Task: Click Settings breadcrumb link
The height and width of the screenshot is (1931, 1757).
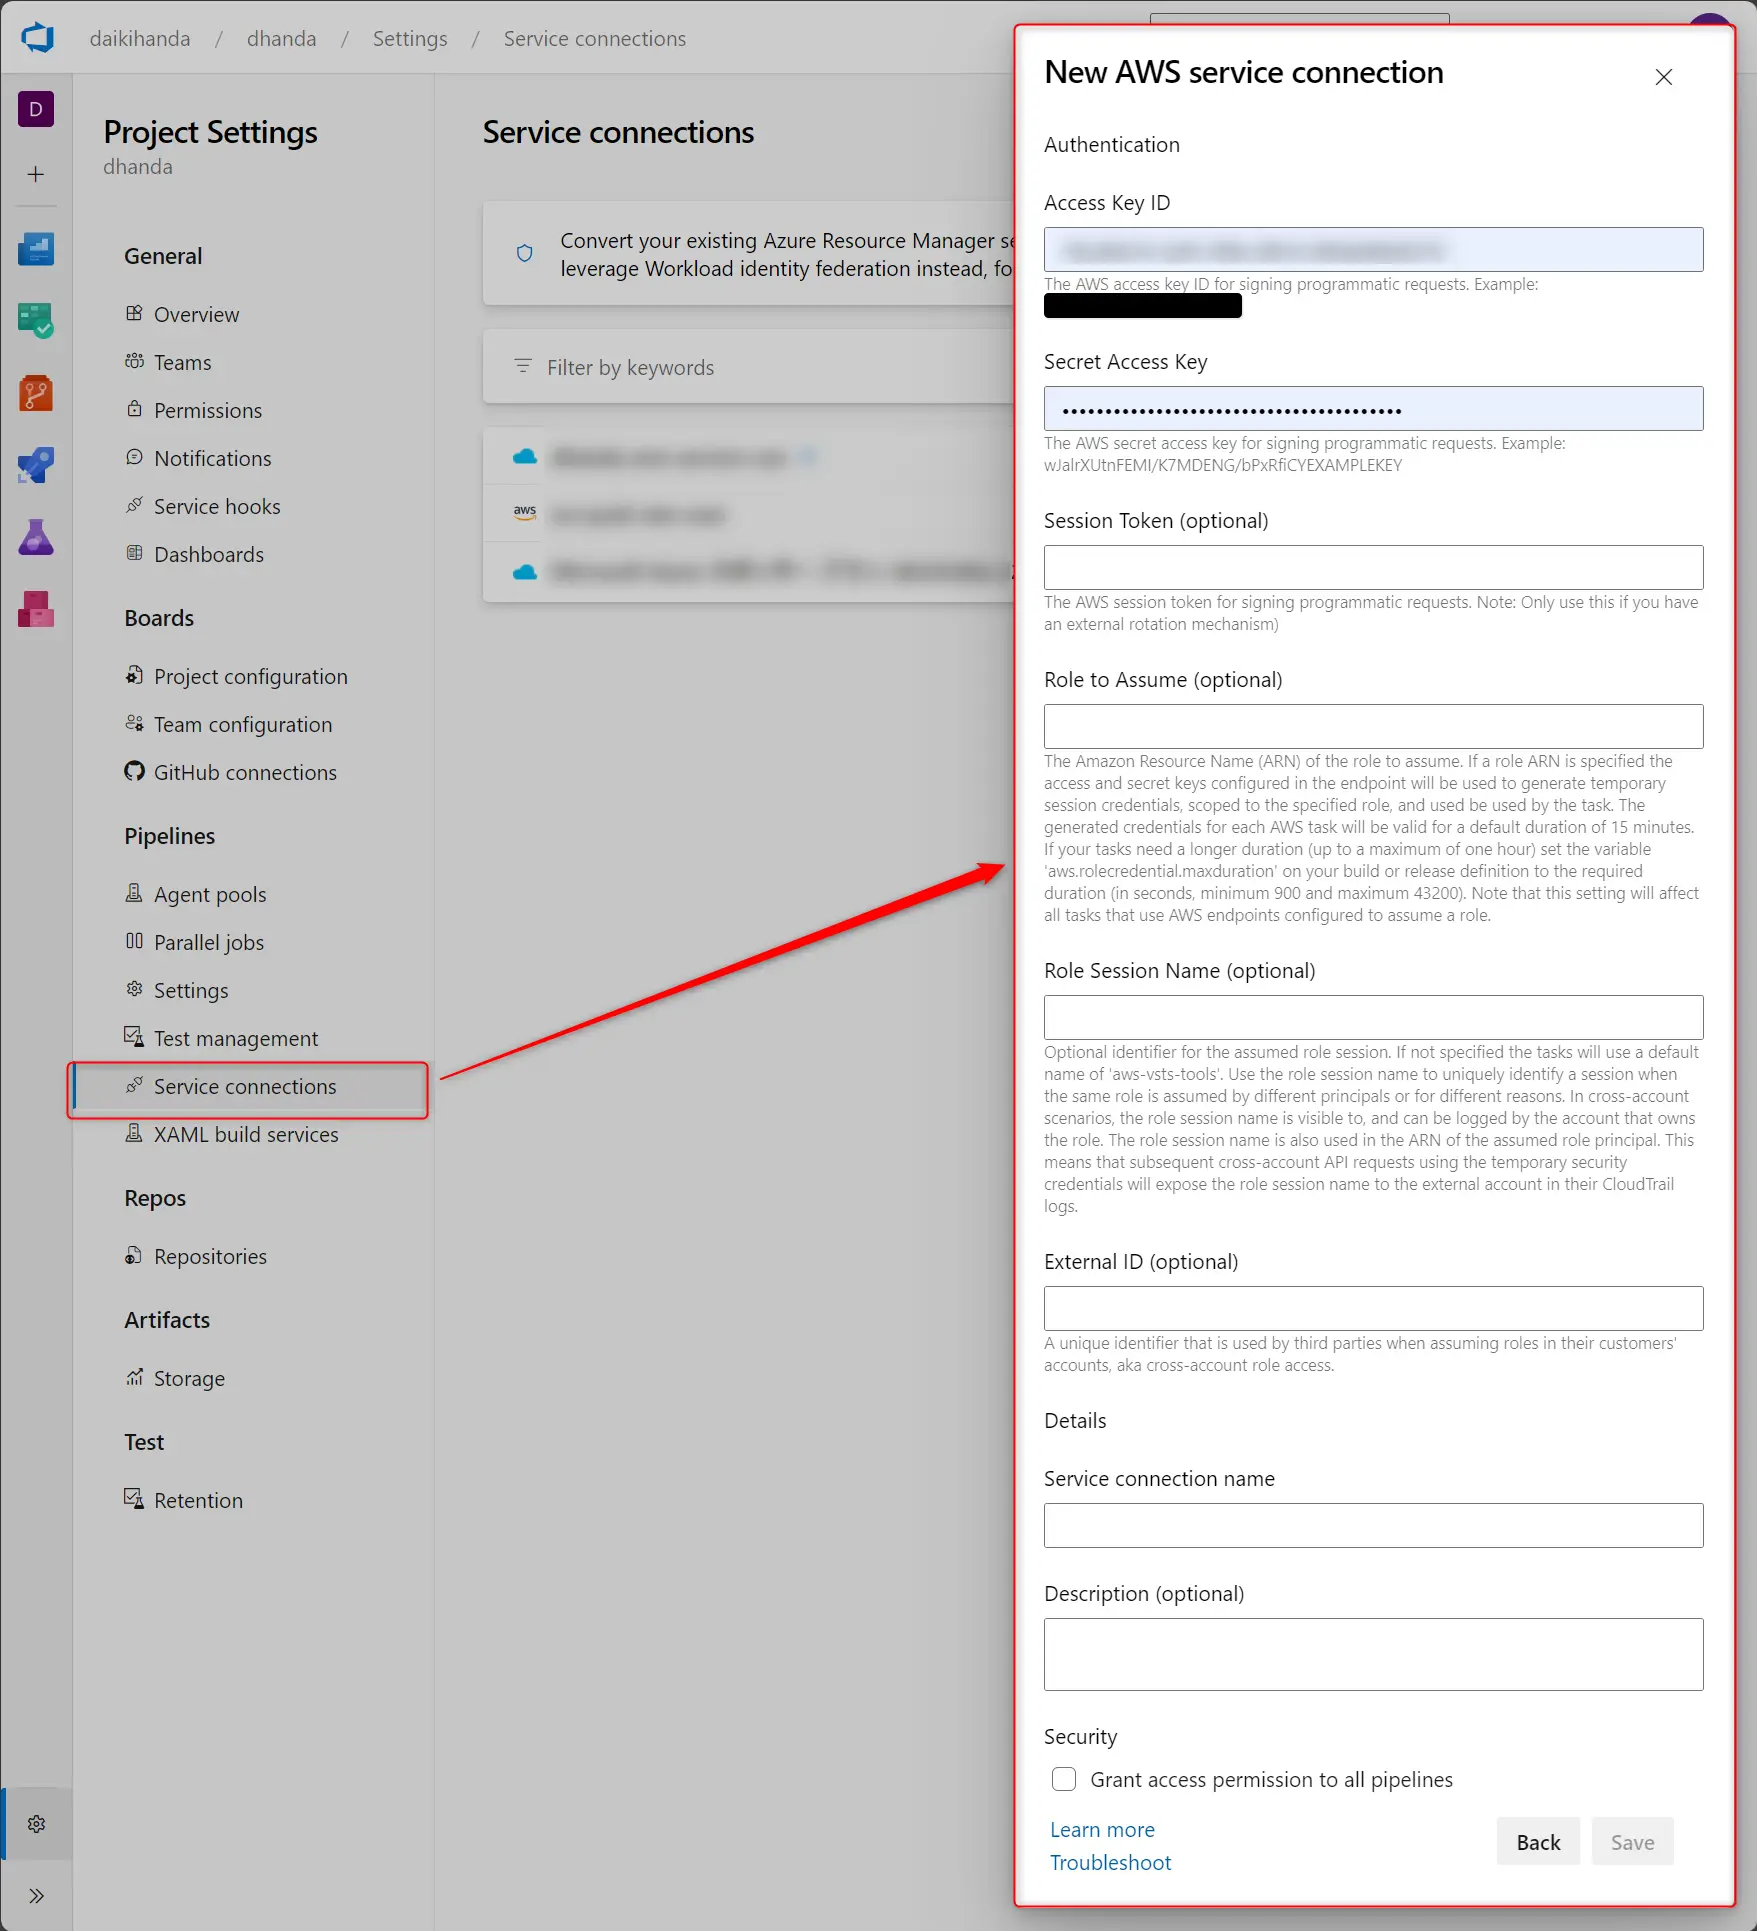Action: pyautogui.click(x=410, y=38)
